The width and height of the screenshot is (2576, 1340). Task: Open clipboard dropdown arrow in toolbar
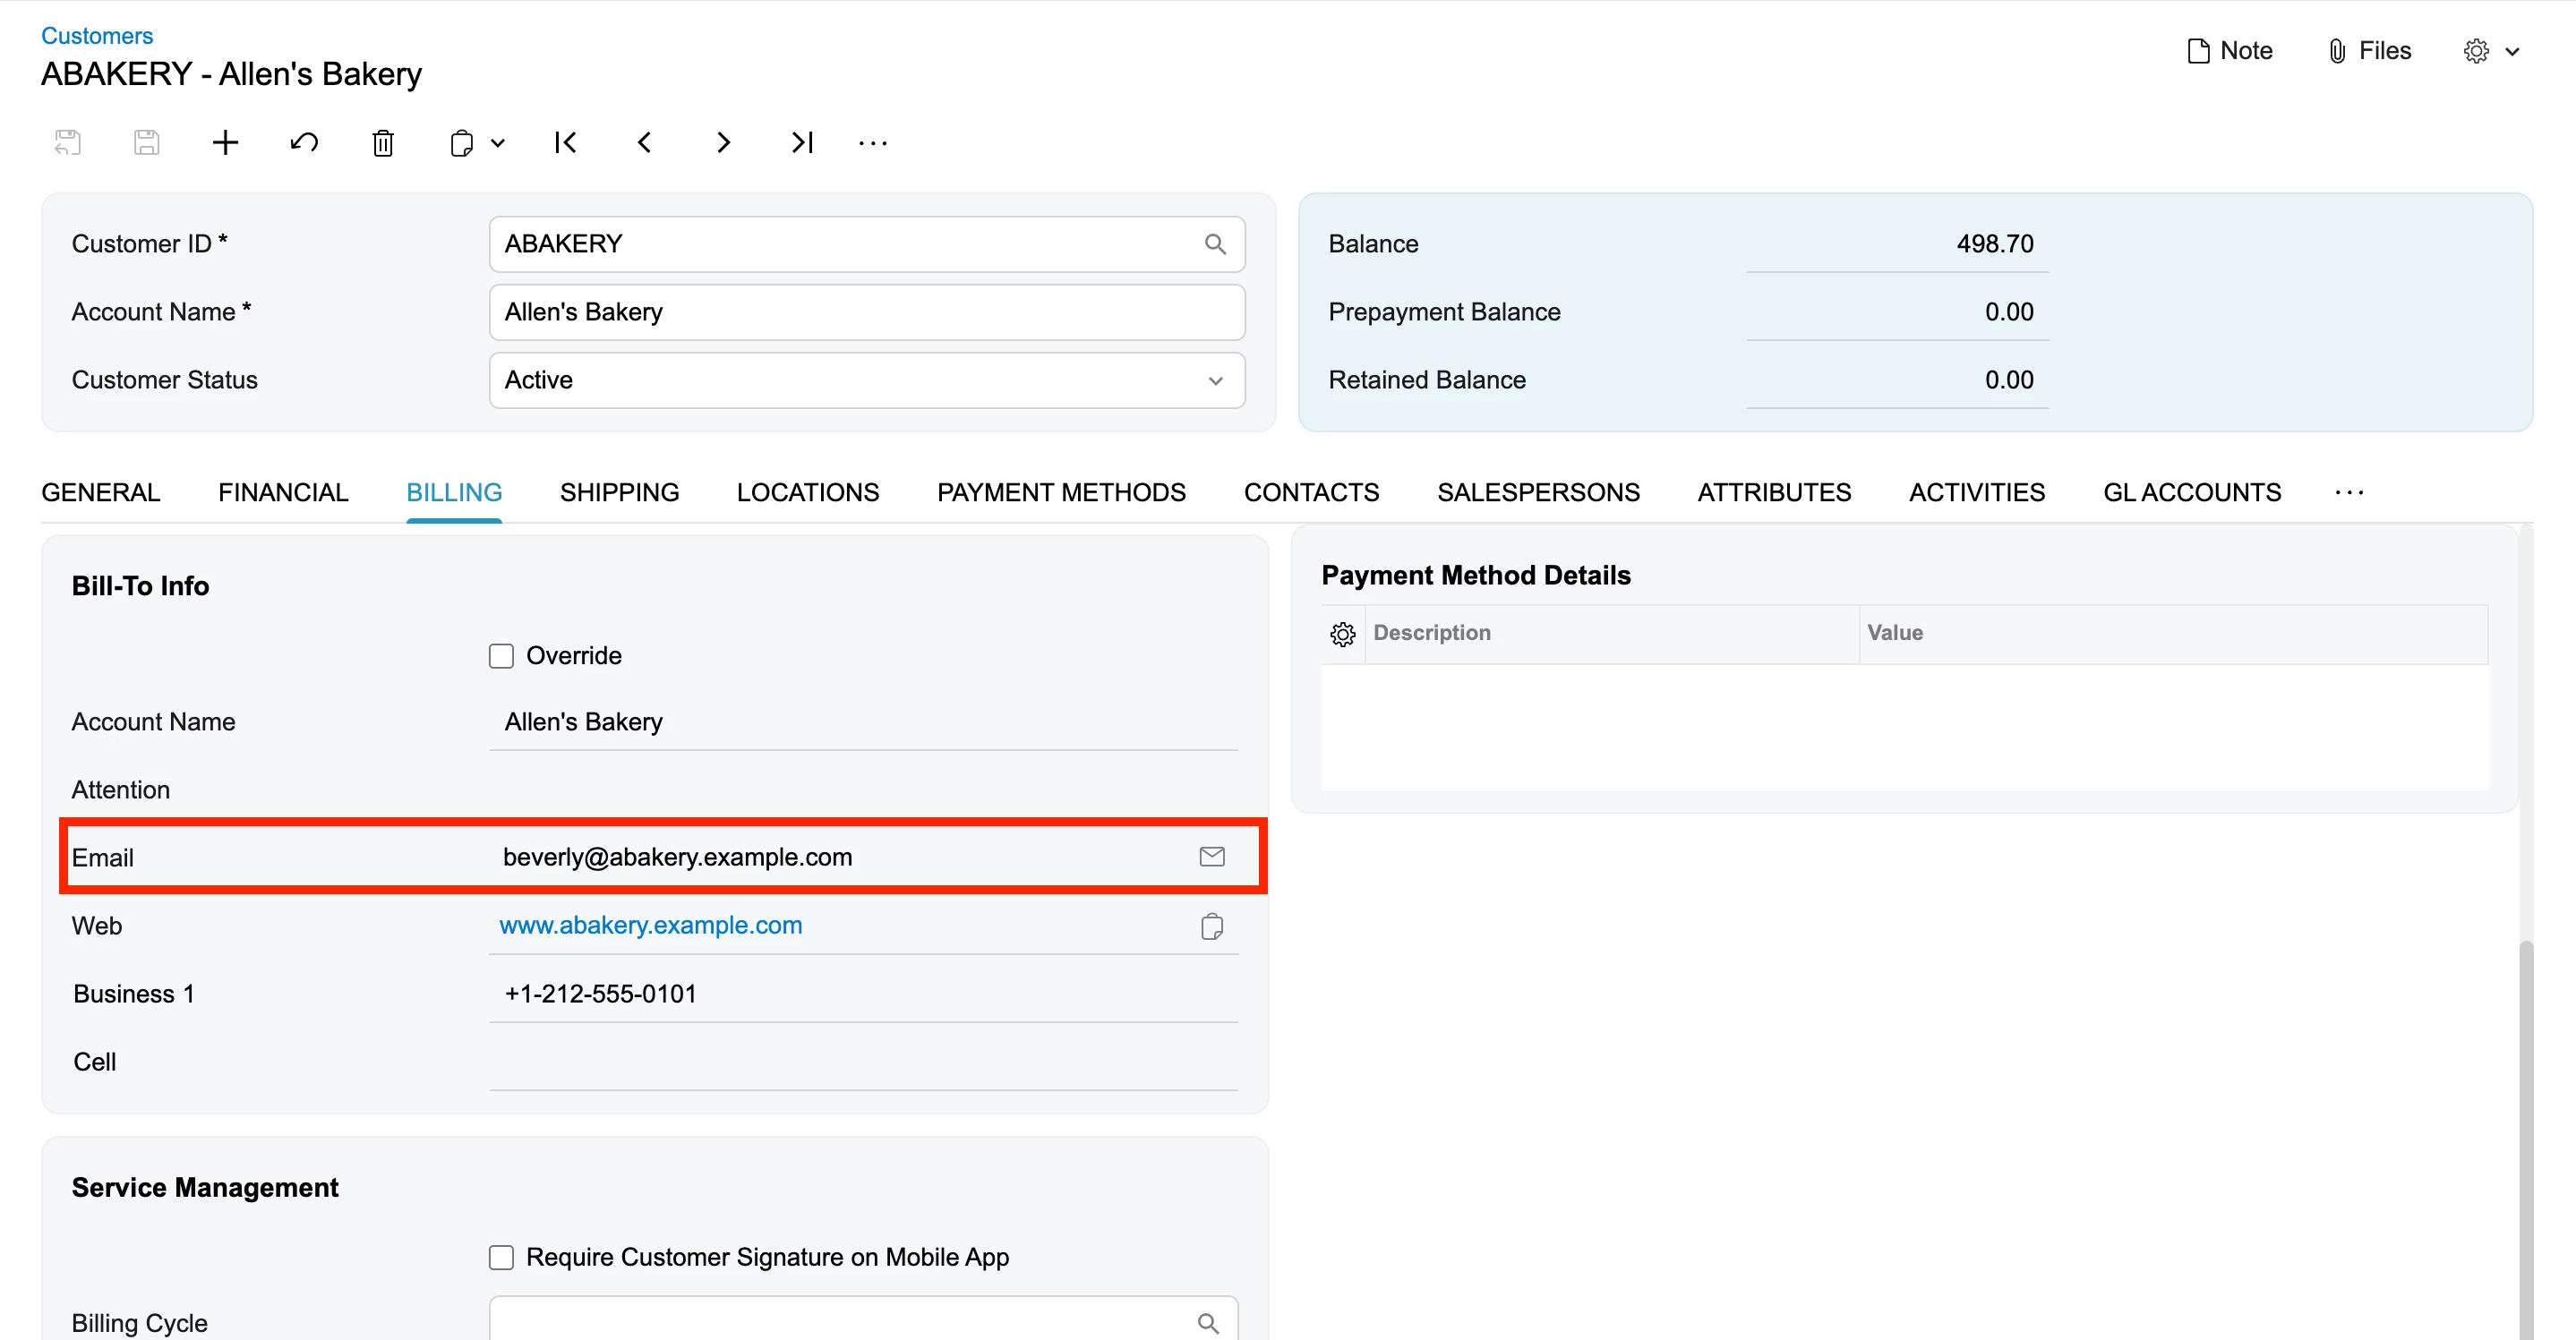[x=498, y=143]
